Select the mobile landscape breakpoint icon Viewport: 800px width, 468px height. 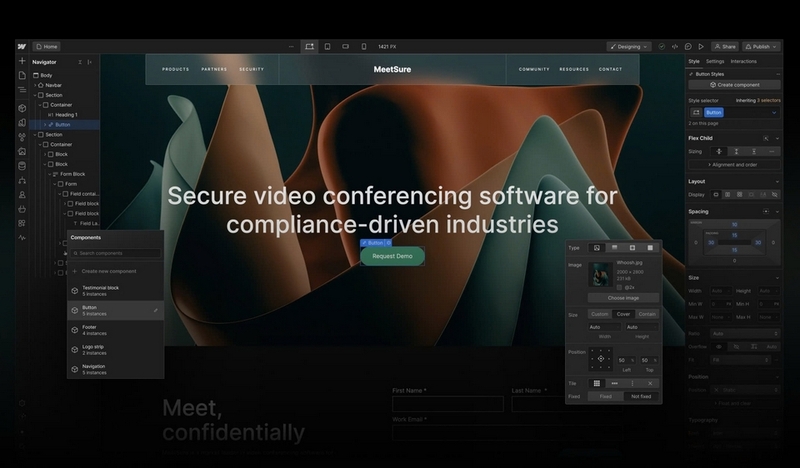coord(345,46)
